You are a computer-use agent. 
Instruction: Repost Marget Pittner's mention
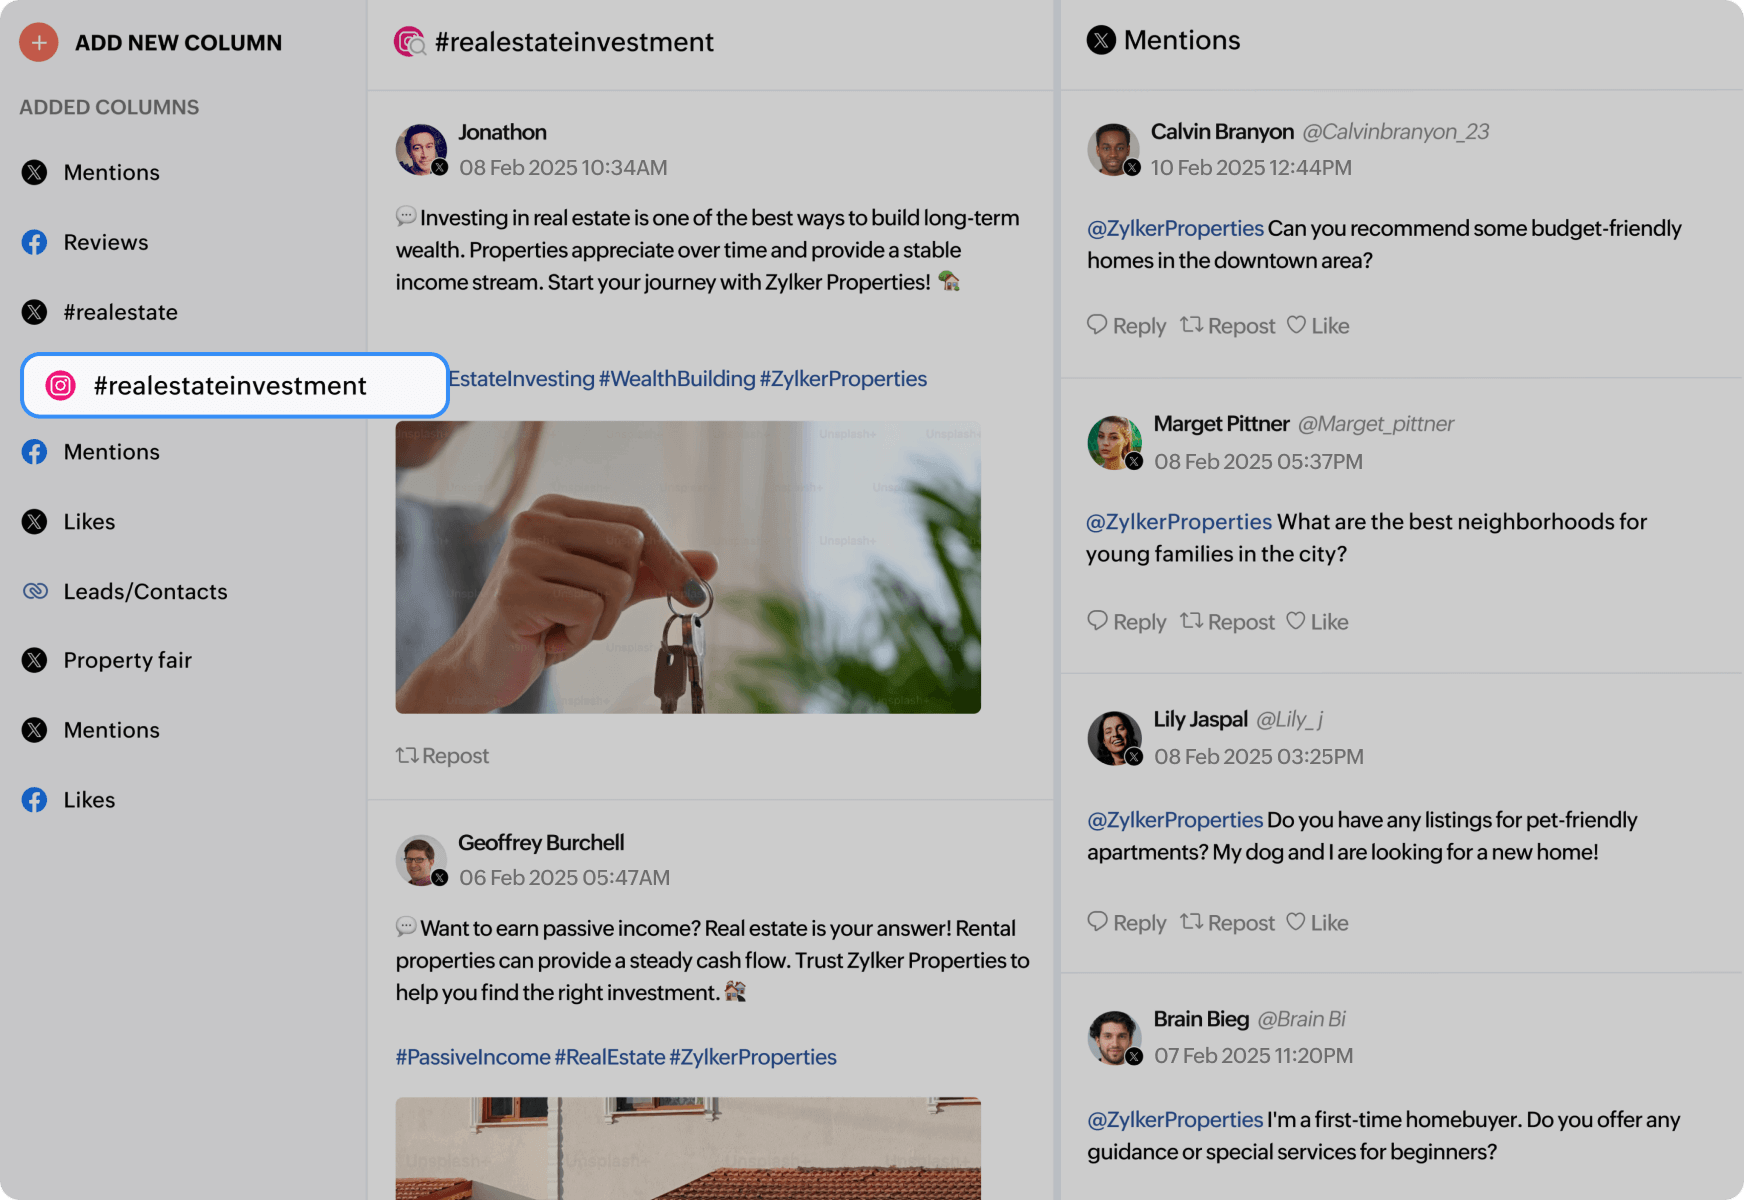tap(1228, 622)
